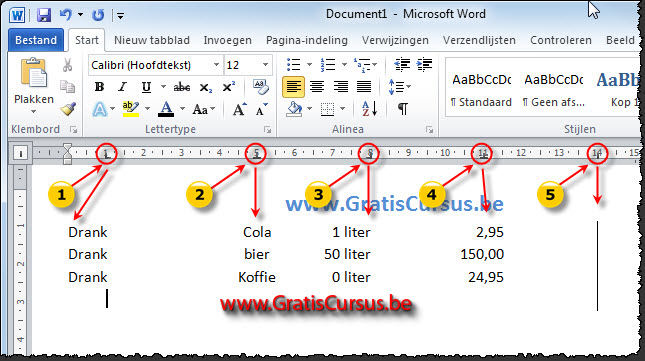Save the document with the floppy icon
The height and width of the screenshot is (361, 645).
click(x=44, y=15)
